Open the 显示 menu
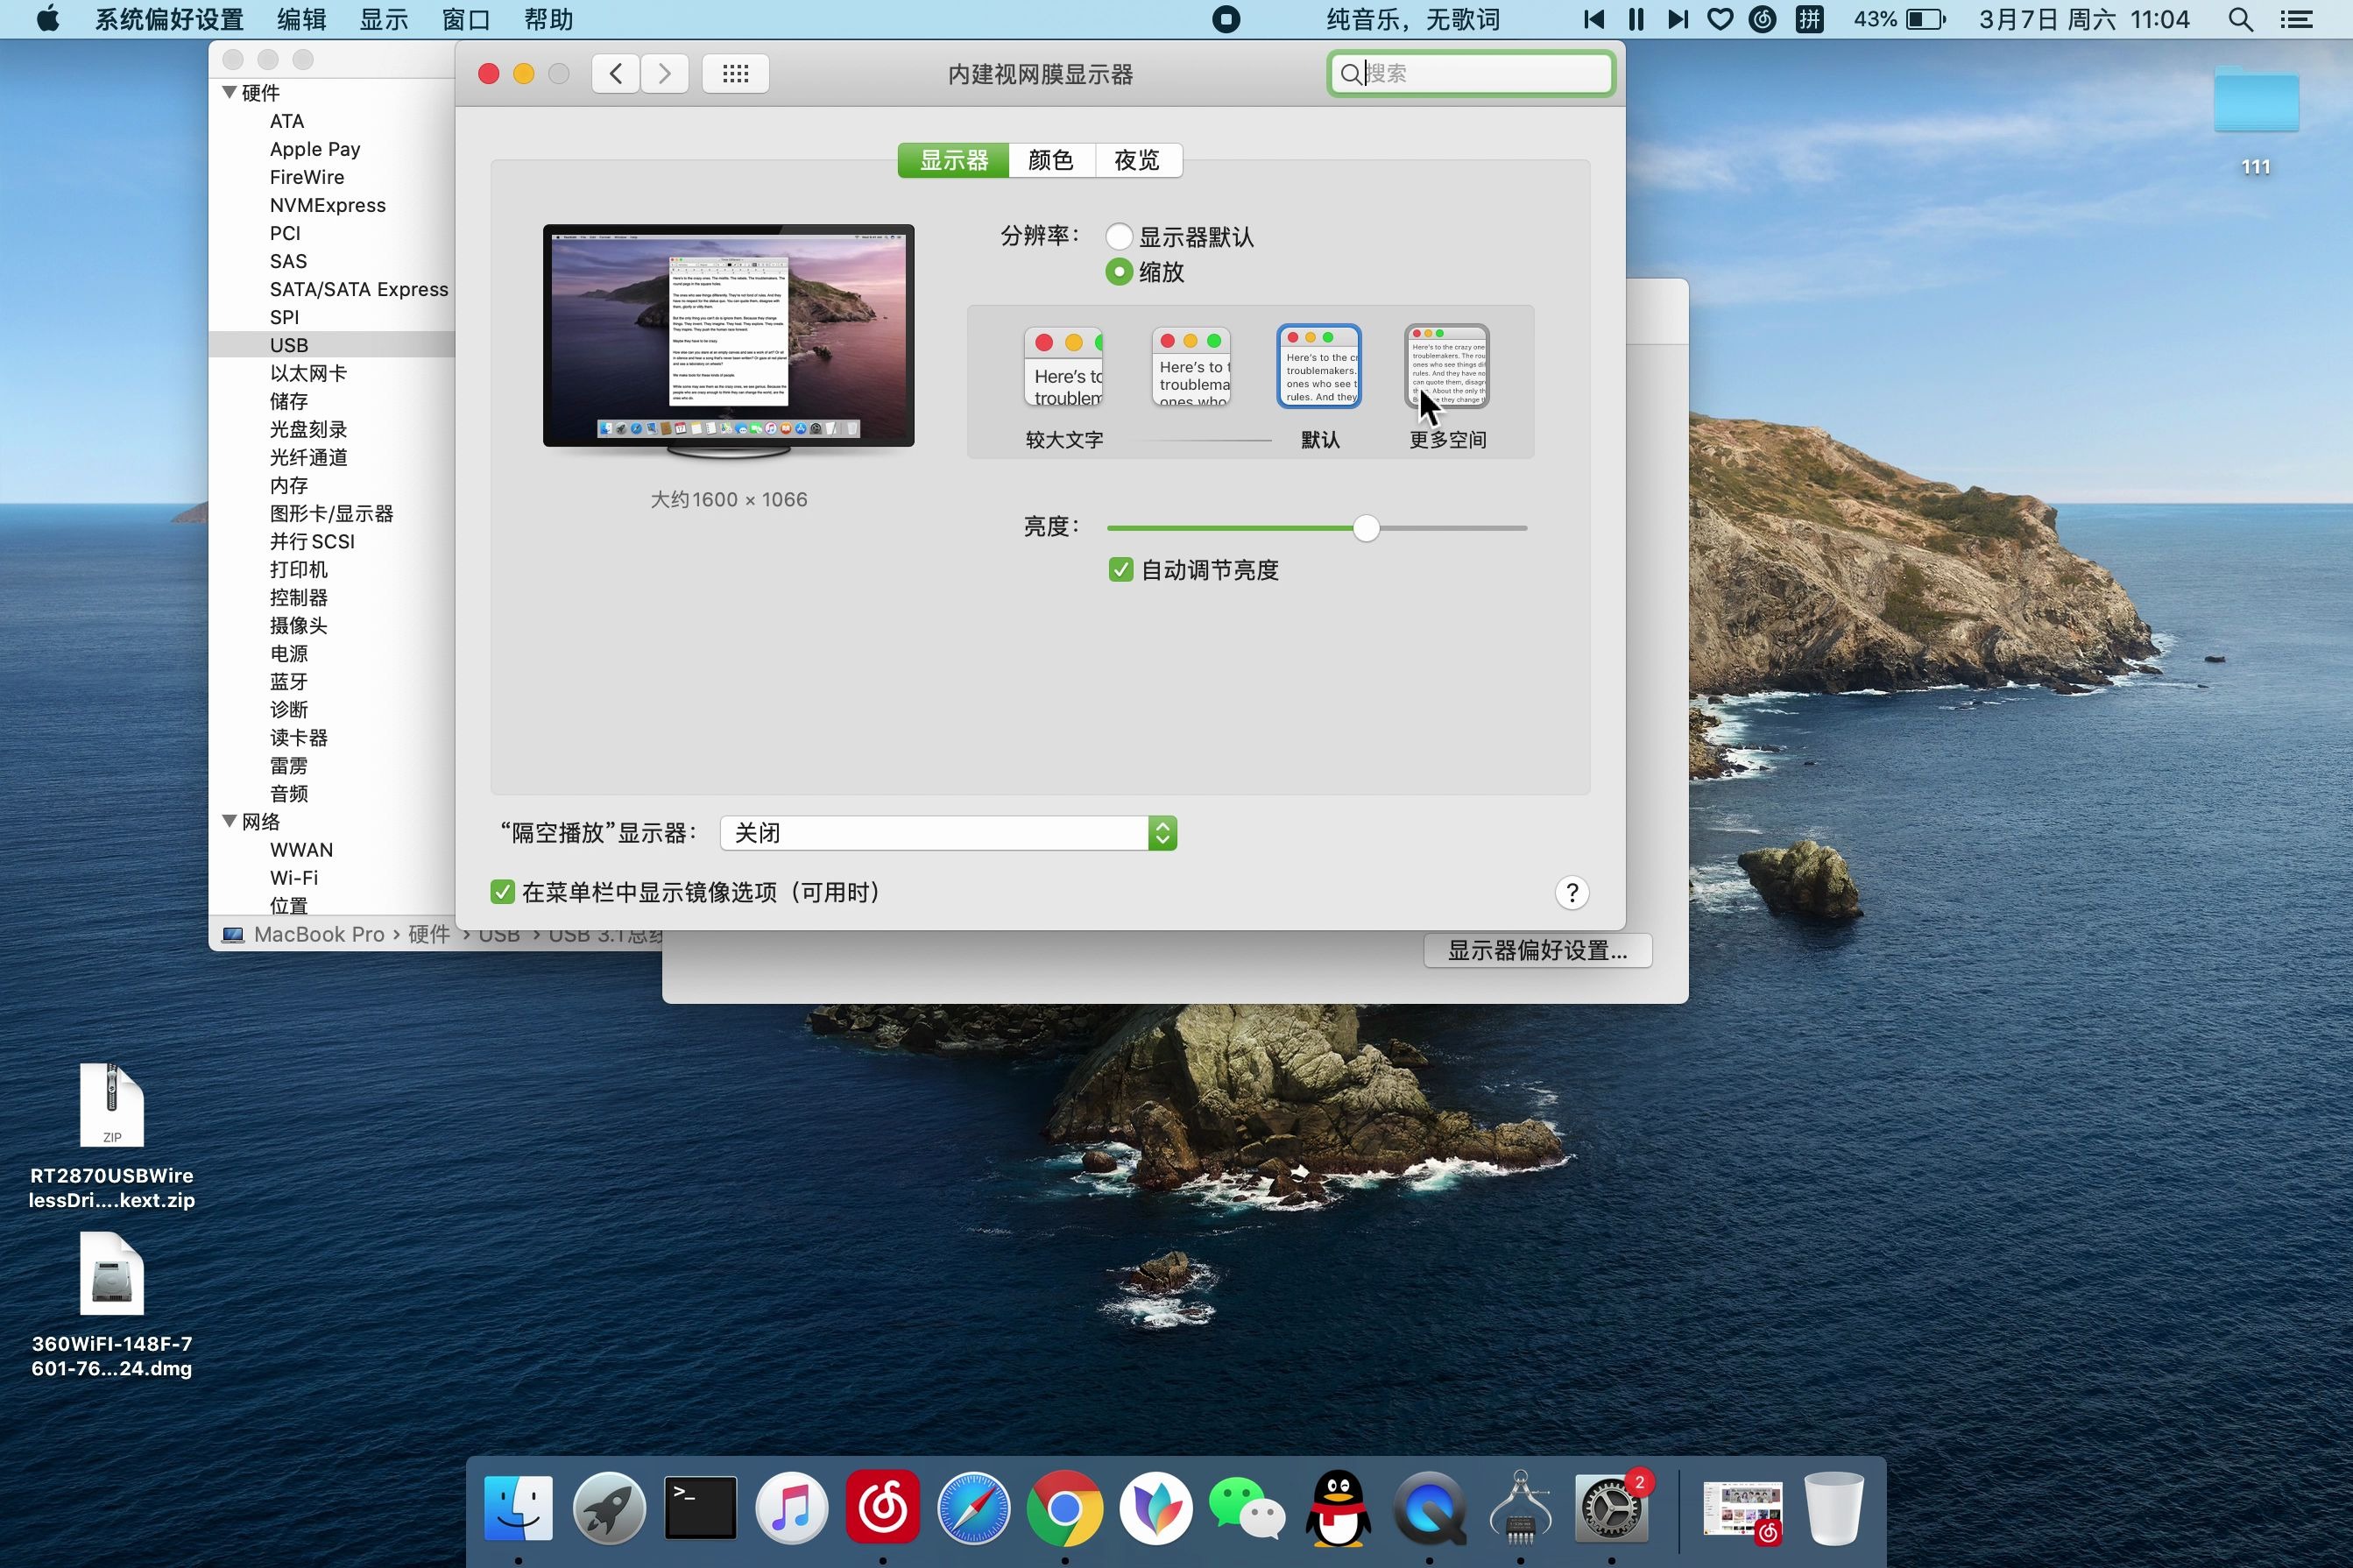This screenshot has width=2353, height=1568. coord(384,19)
